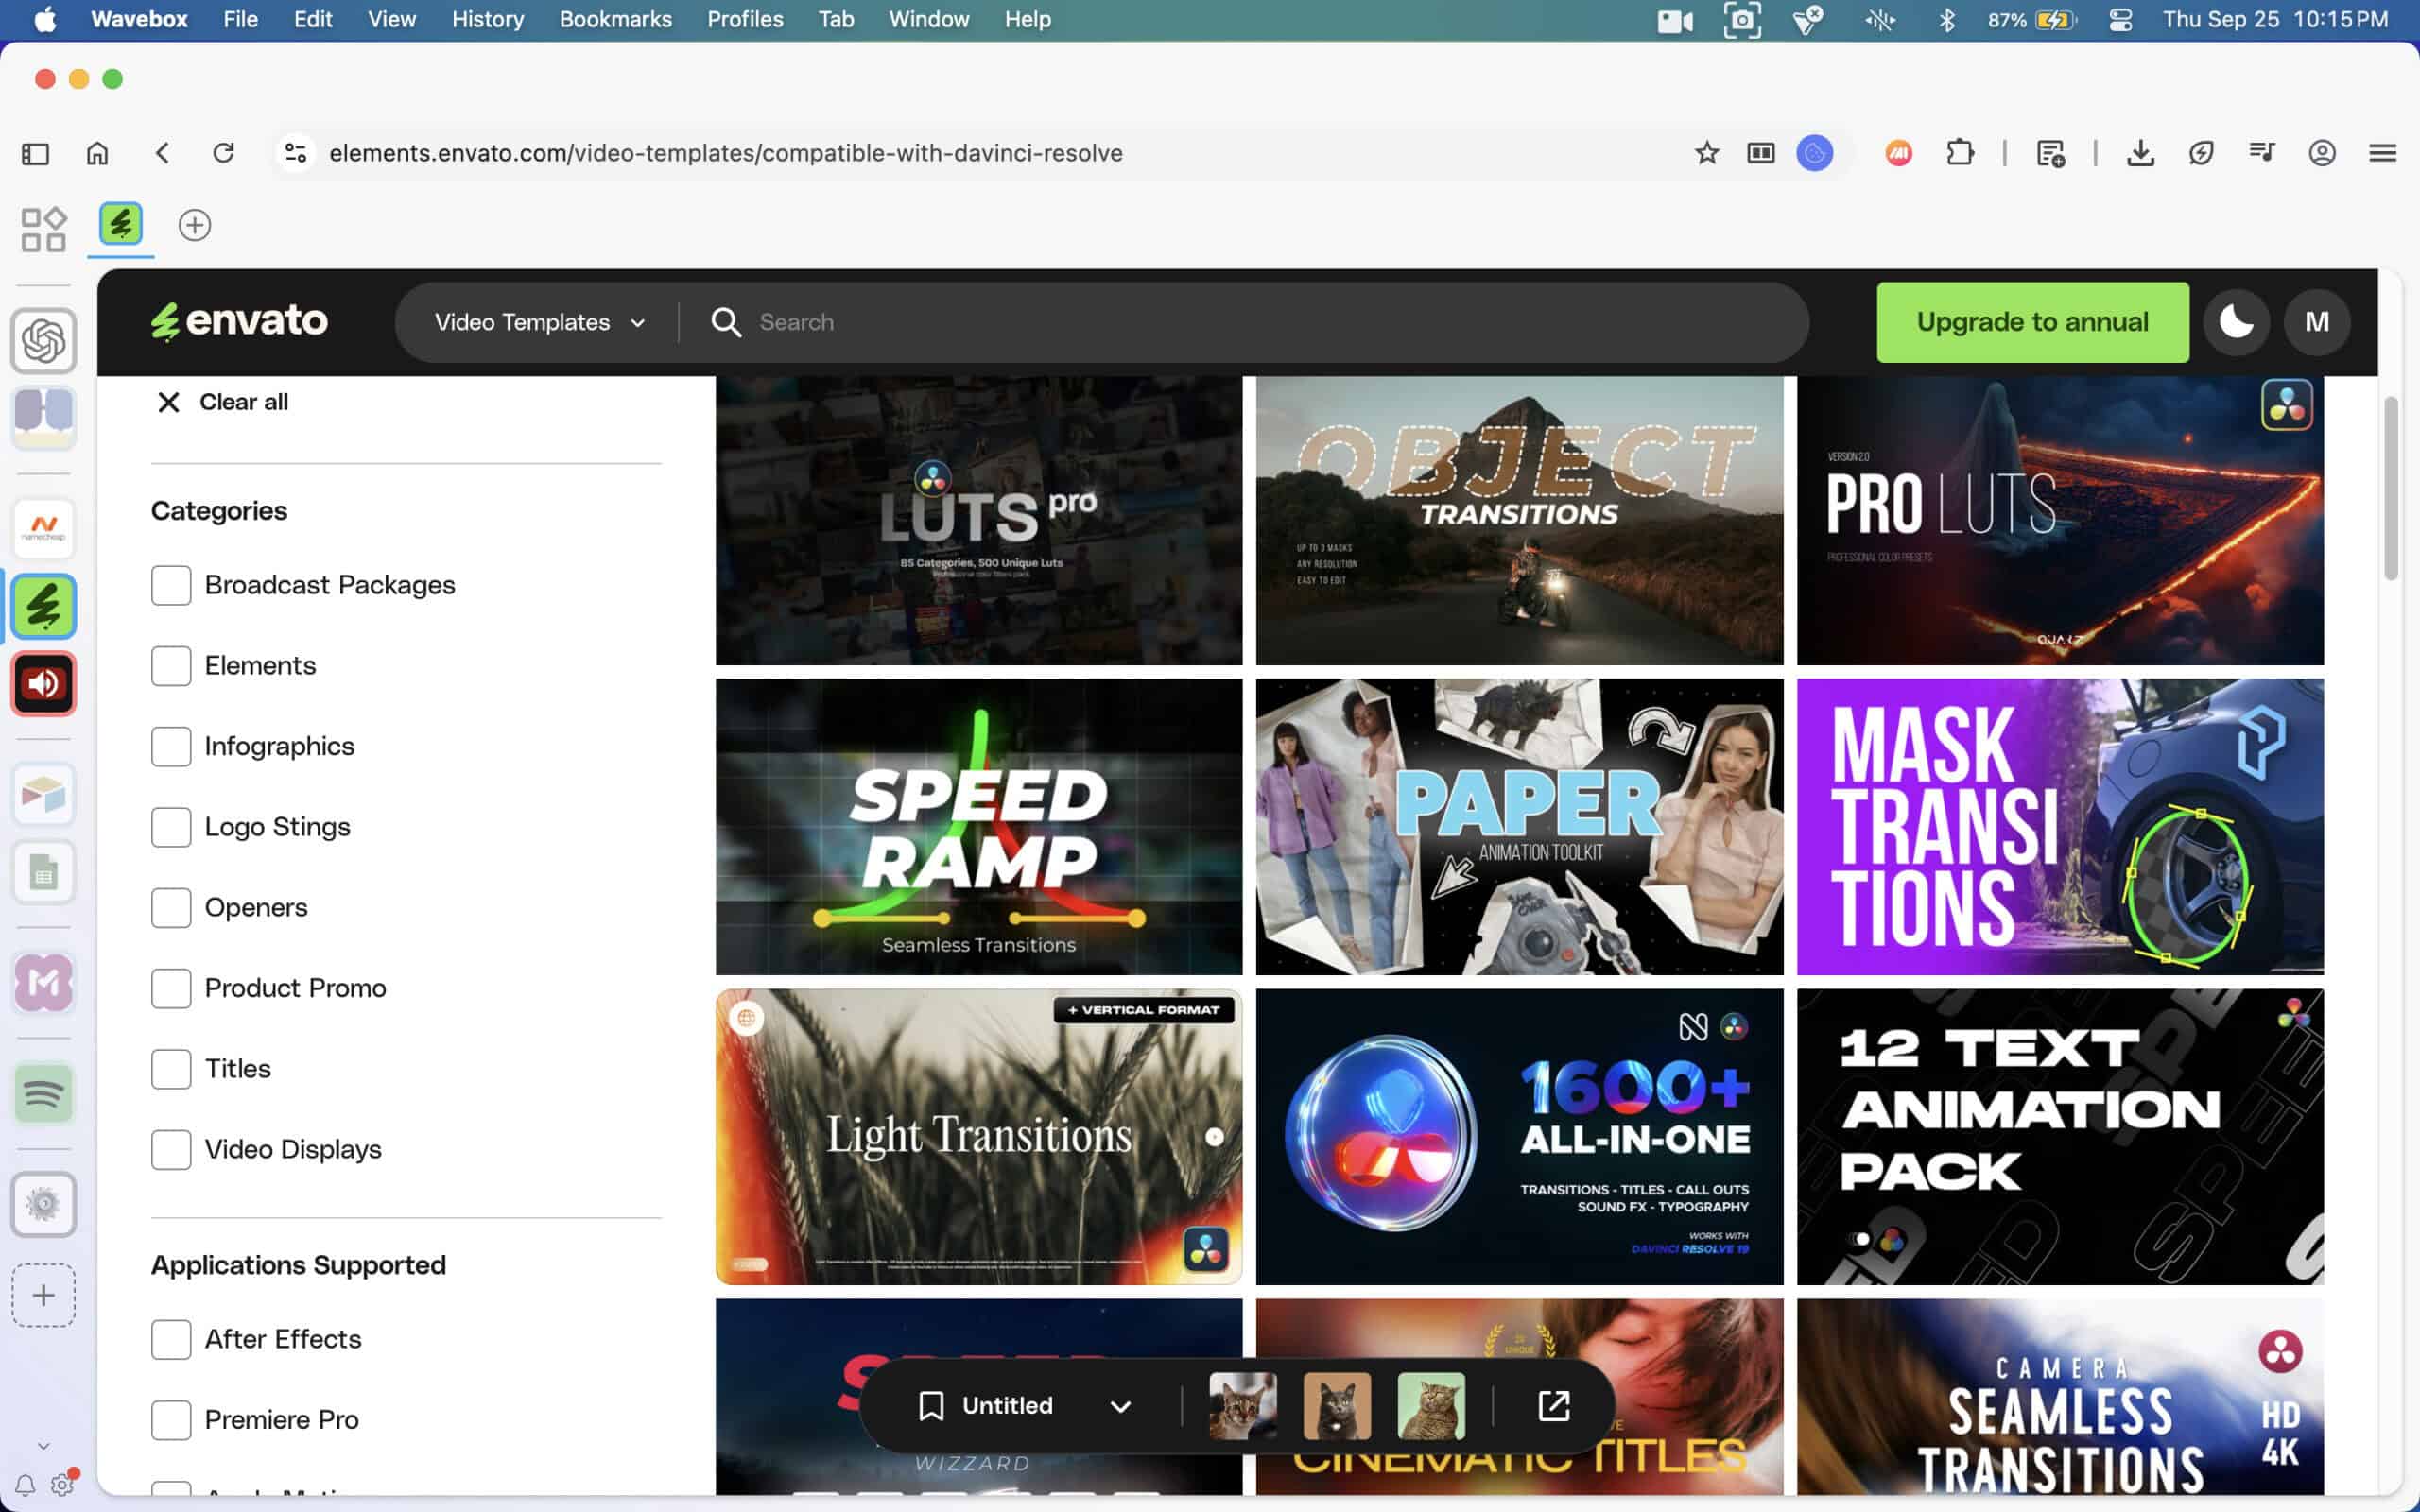
Task: Check the Broadcast Packages checkbox
Action: (x=171, y=585)
